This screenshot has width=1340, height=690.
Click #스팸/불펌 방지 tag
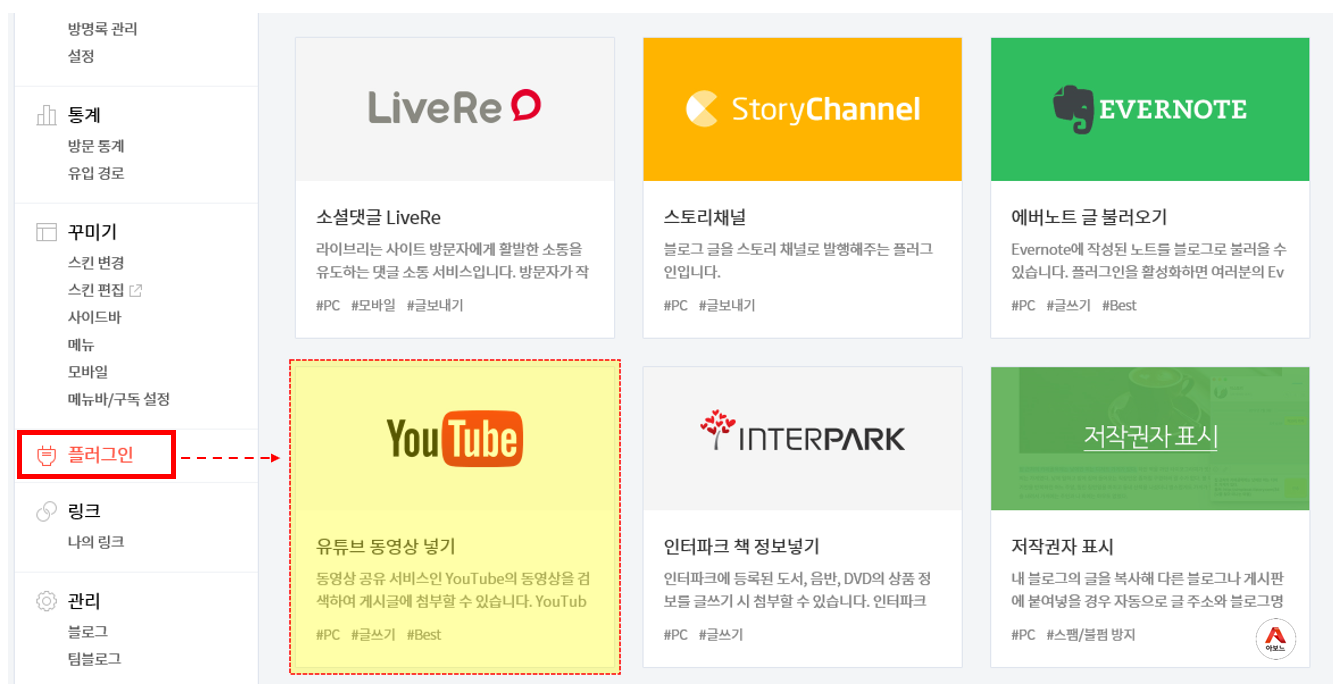tap(1091, 635)
